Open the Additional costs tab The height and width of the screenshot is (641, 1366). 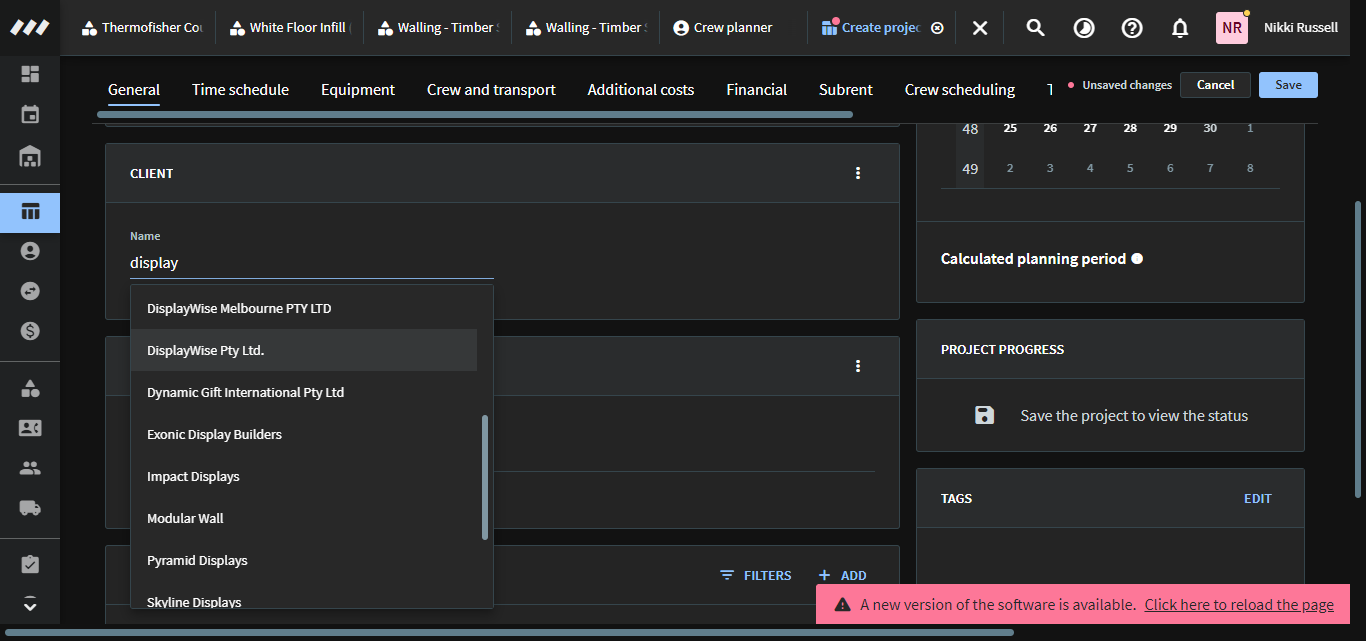641,90
